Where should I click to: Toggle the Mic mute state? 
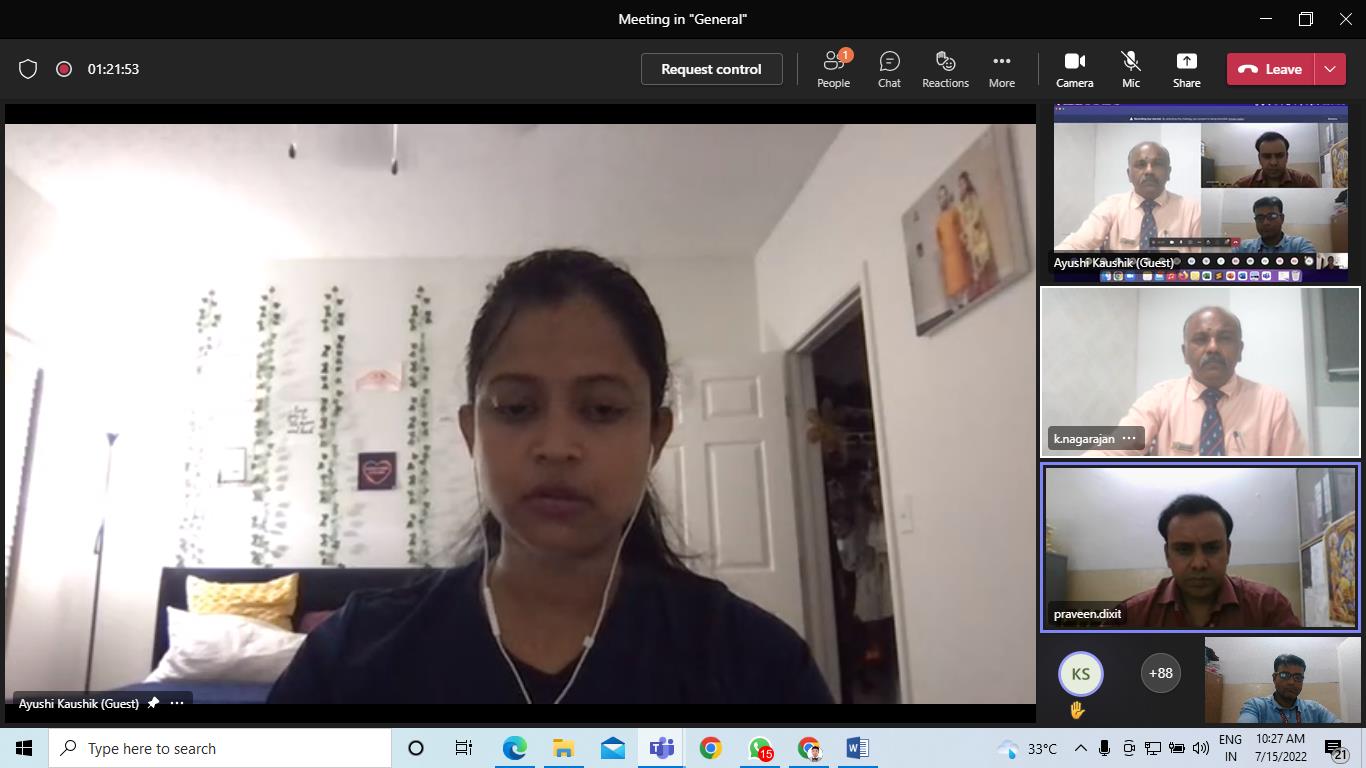[1130, 69]
